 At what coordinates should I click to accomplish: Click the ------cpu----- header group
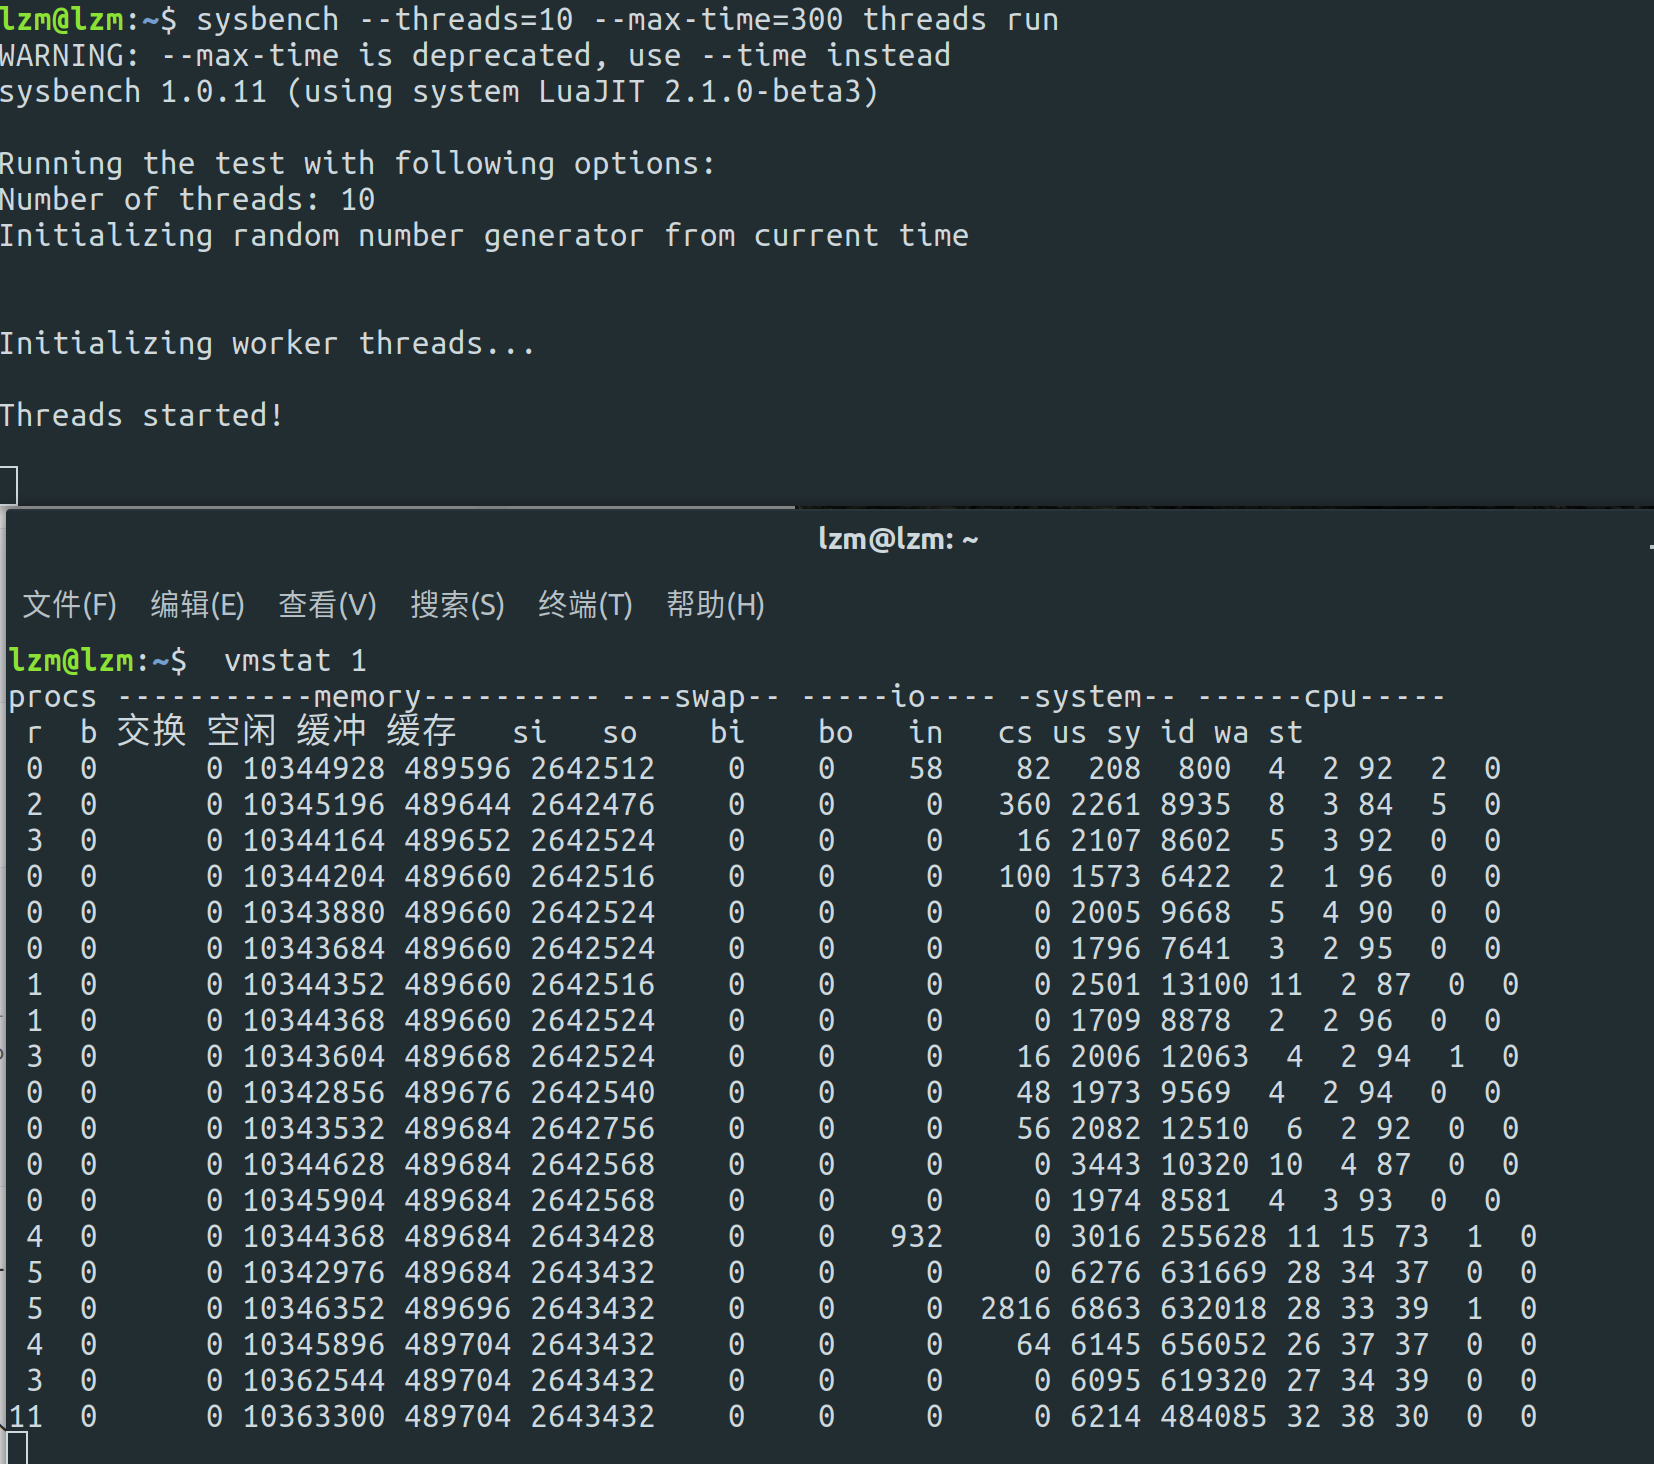(x=1322, y=696)
